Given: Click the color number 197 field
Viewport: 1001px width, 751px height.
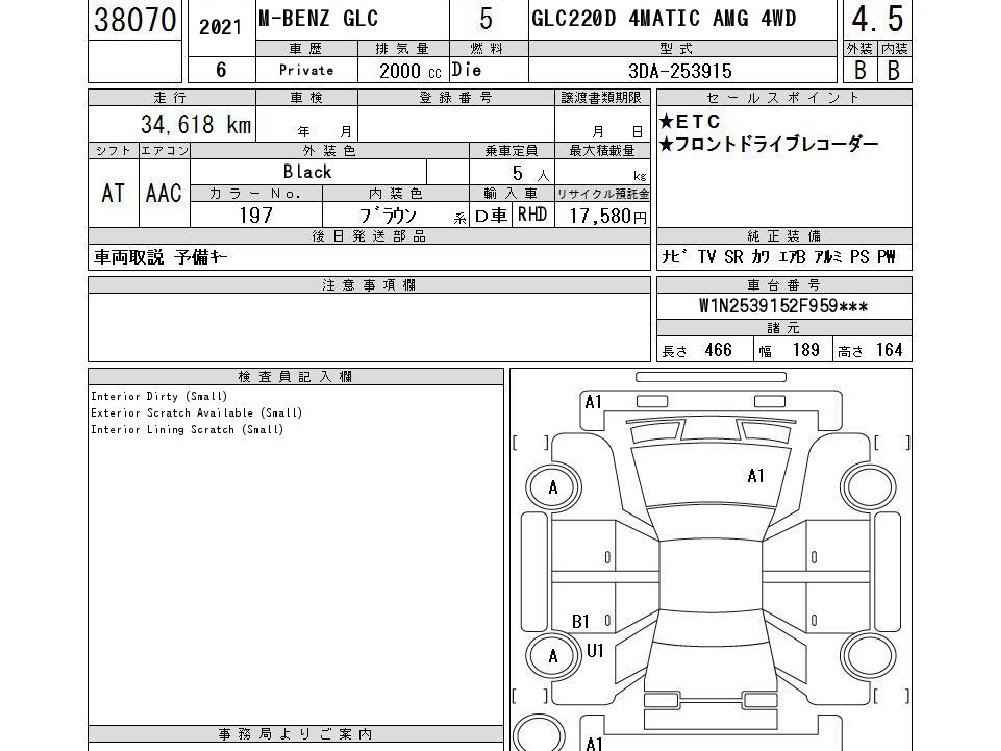Looking at the screenshot, I should click(257, 215).
